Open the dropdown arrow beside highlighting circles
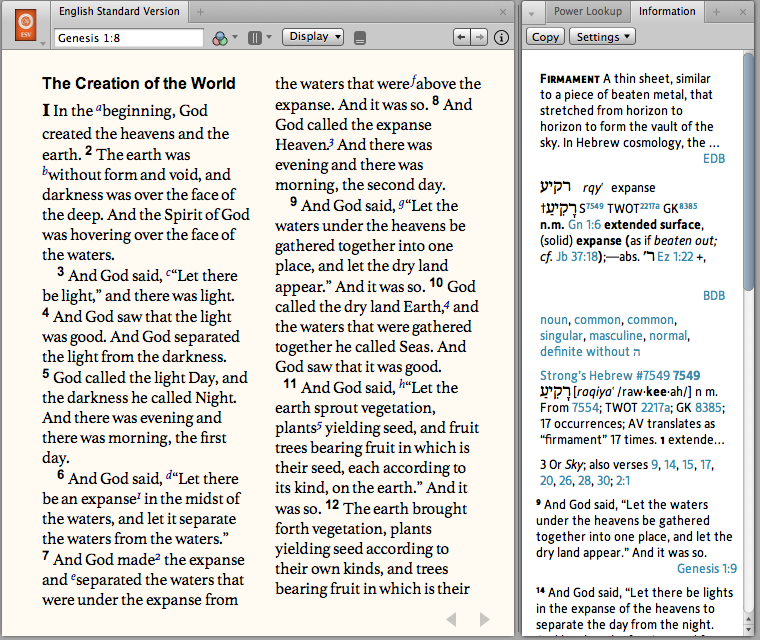This screenshot has width=760, height=640. [x=235, y=37]
